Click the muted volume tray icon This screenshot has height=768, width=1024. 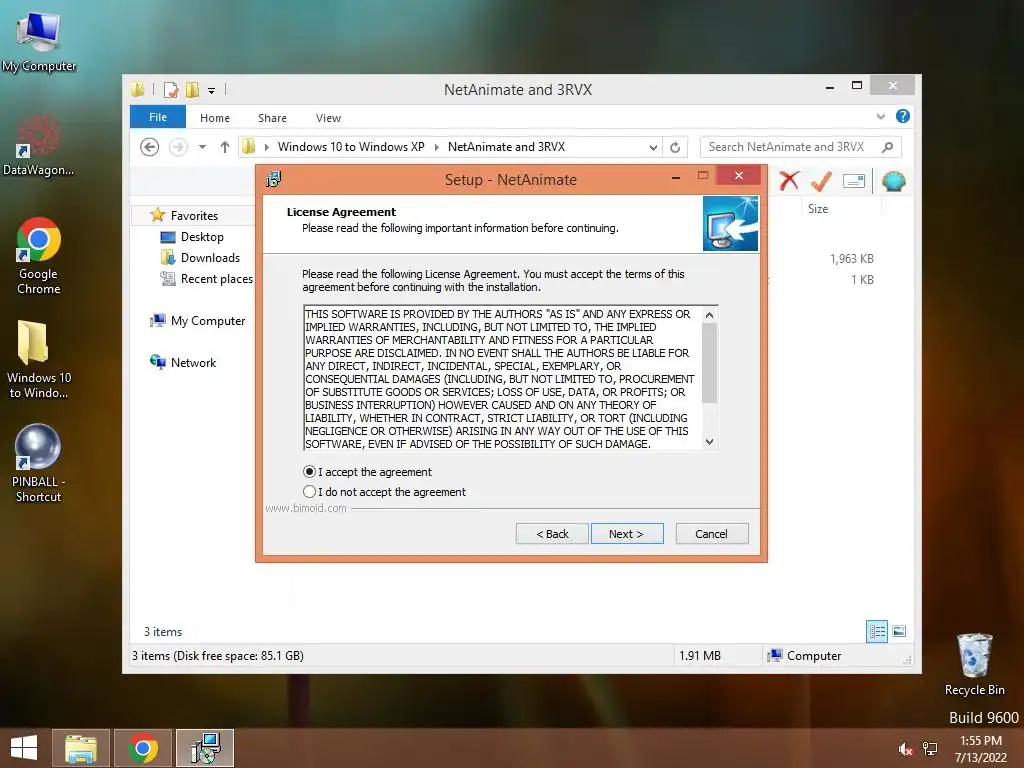(905, 749)
